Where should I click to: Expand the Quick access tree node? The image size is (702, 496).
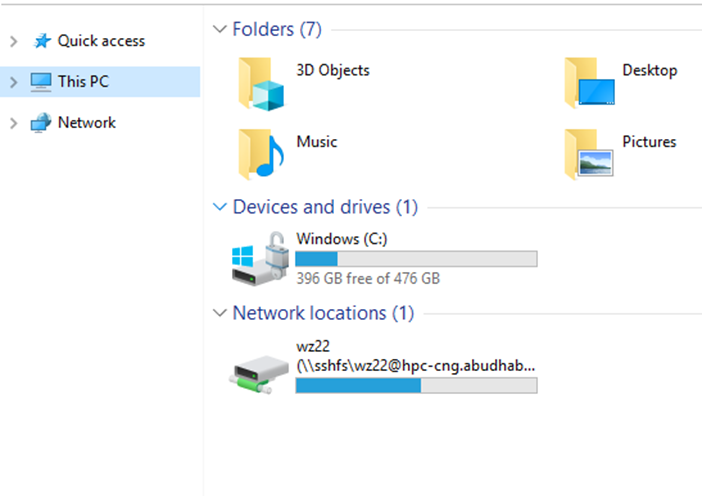pos(13,41)
